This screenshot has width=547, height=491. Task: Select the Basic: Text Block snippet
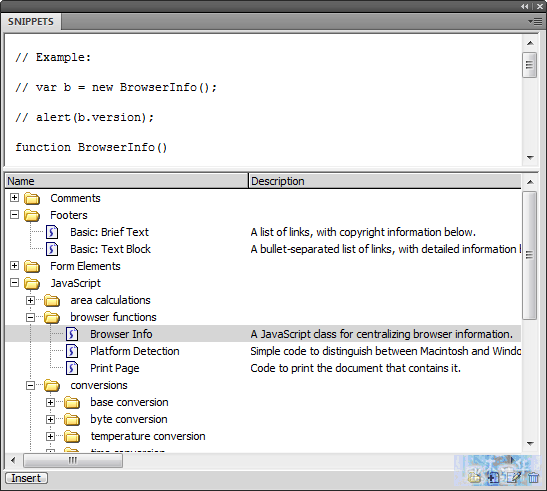pyautogui.click(x=110, y=249)
